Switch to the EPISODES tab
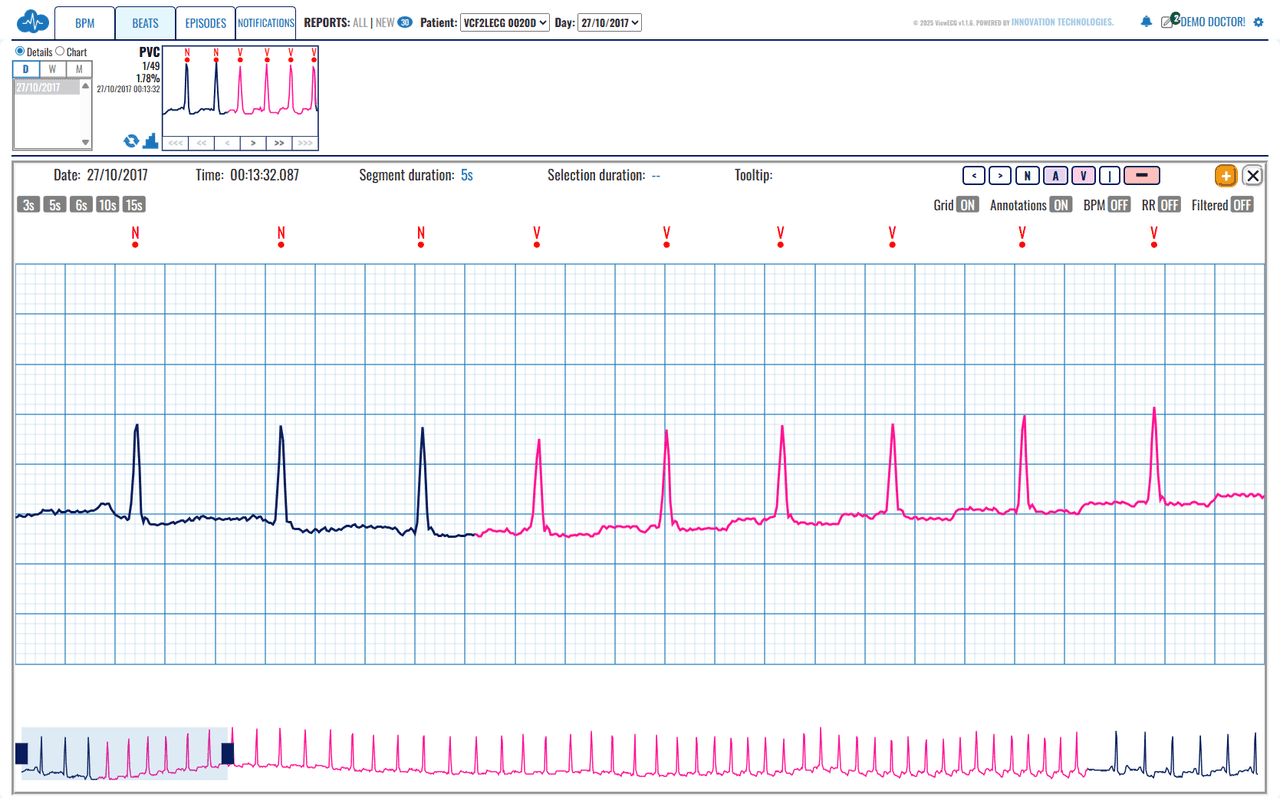Viewport: 1280px width, 798px height. tap(205, 21)
